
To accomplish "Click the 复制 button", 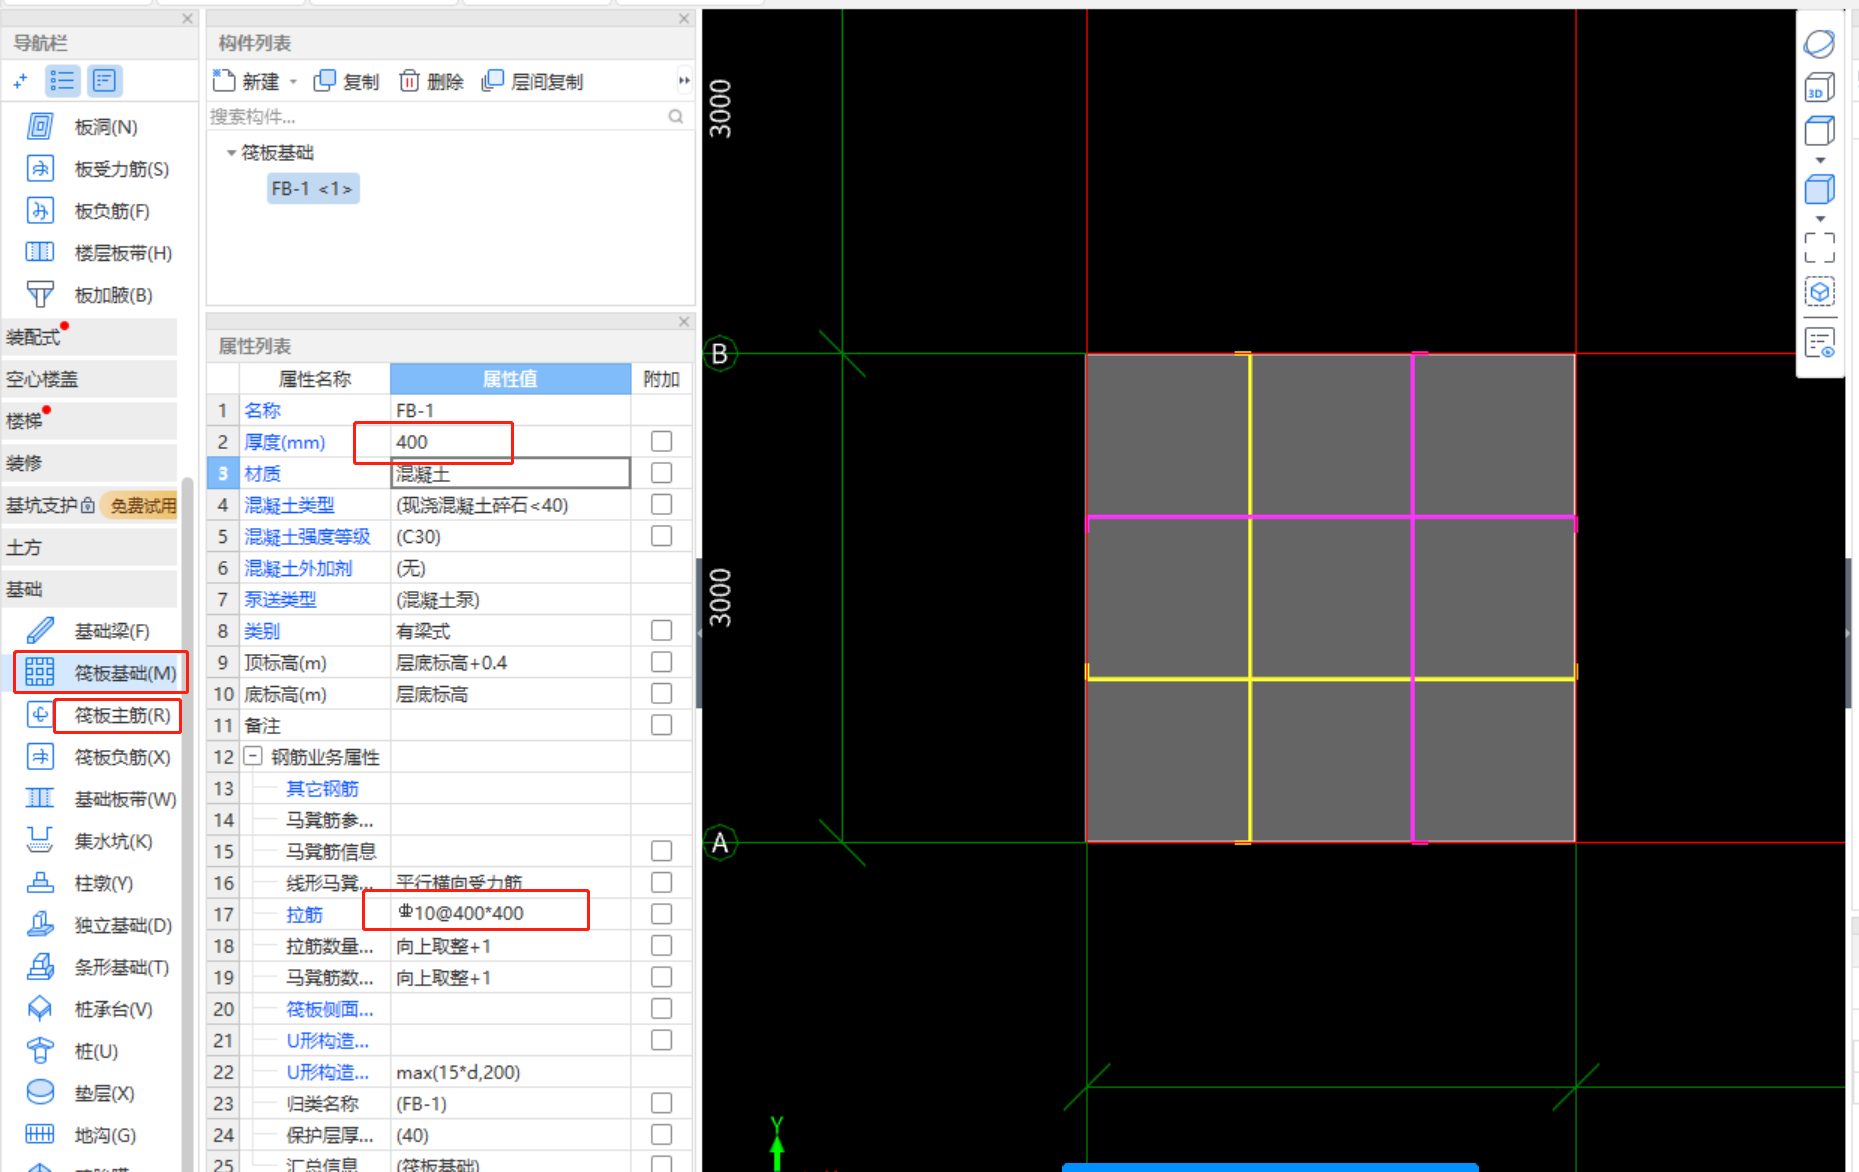I will (346, 81).
